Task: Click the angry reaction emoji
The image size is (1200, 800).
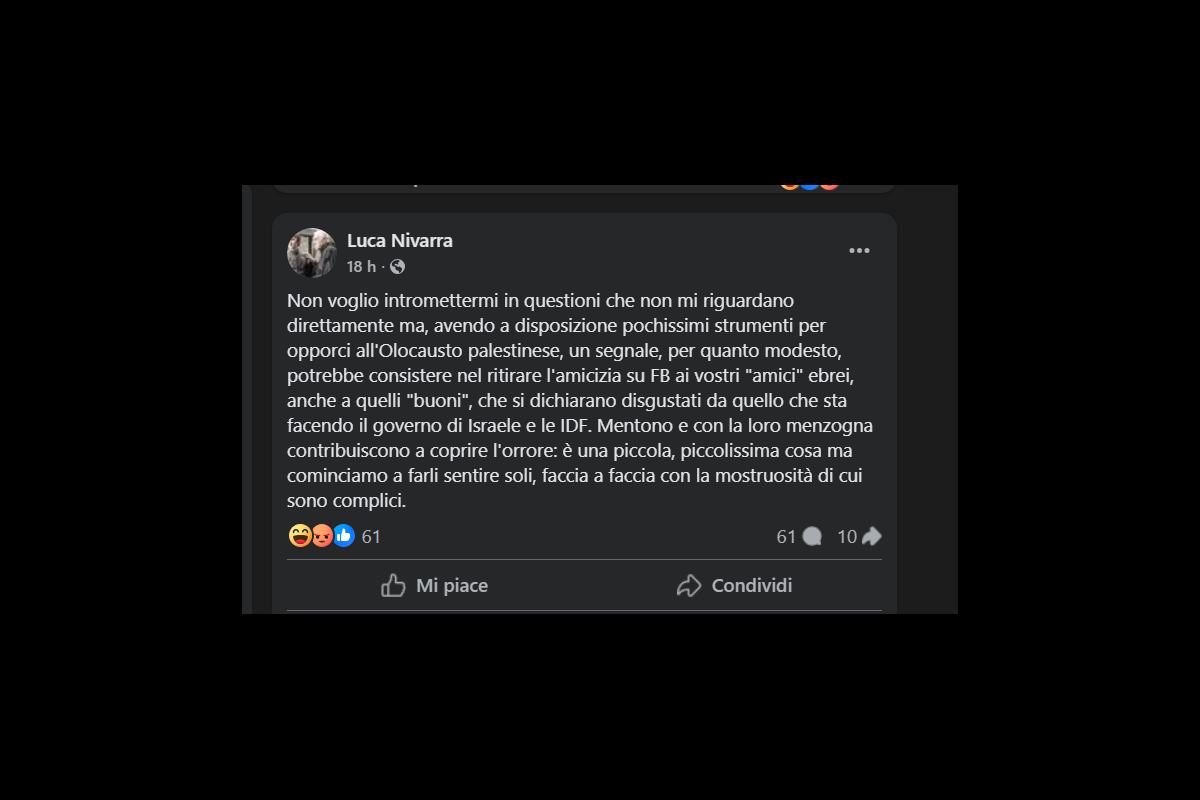Action: pos(321,536)
